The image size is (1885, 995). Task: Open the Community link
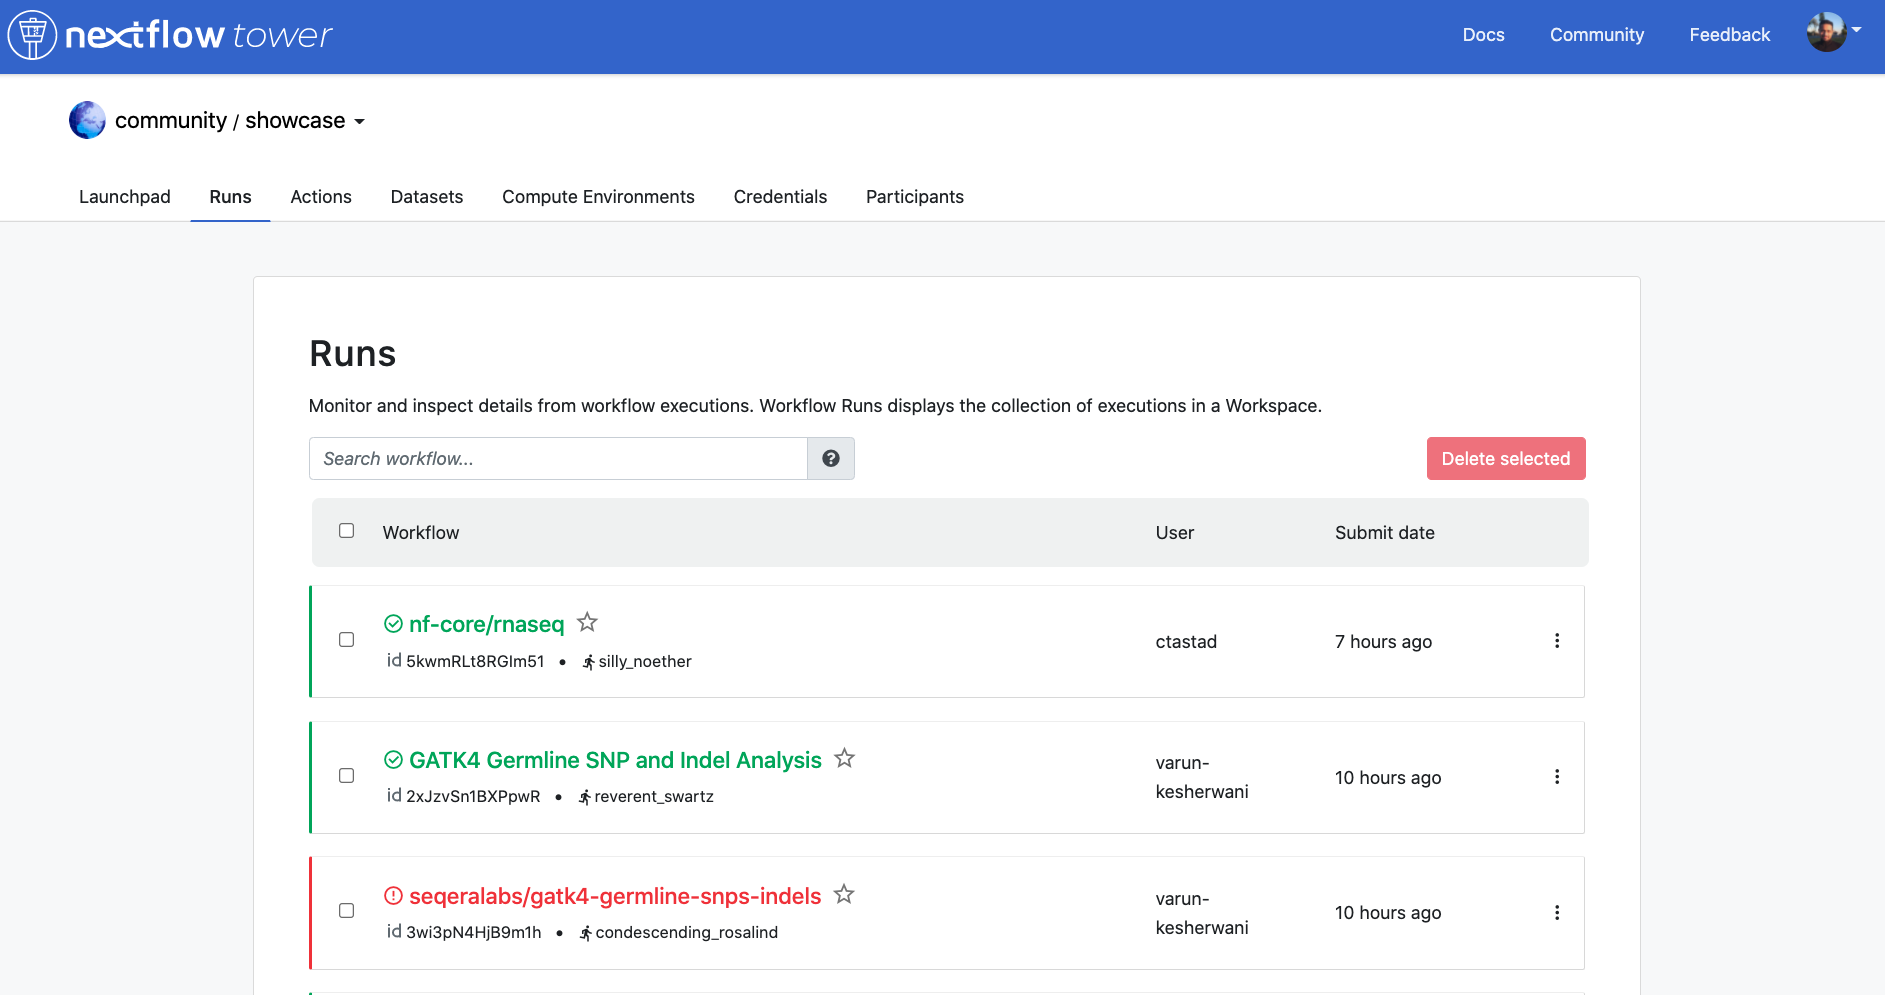pos(1597,35)
